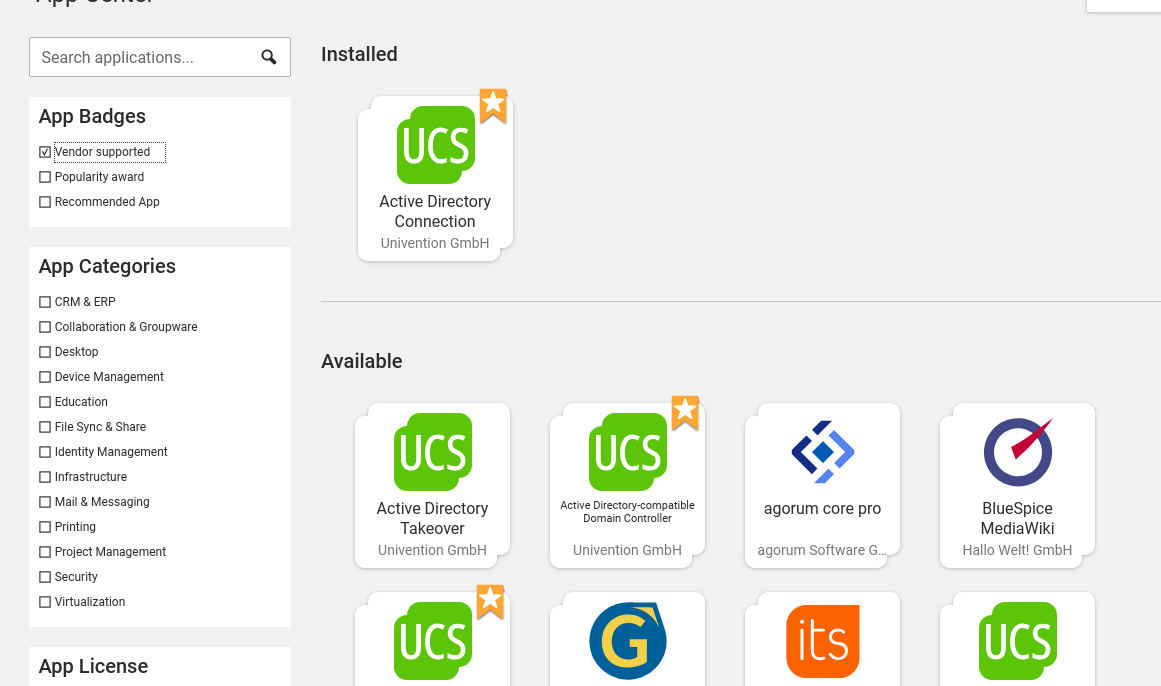Filter by CRM & ERP category
The height and width of the screenshot is (686, 1161).
tap(45, 302)
